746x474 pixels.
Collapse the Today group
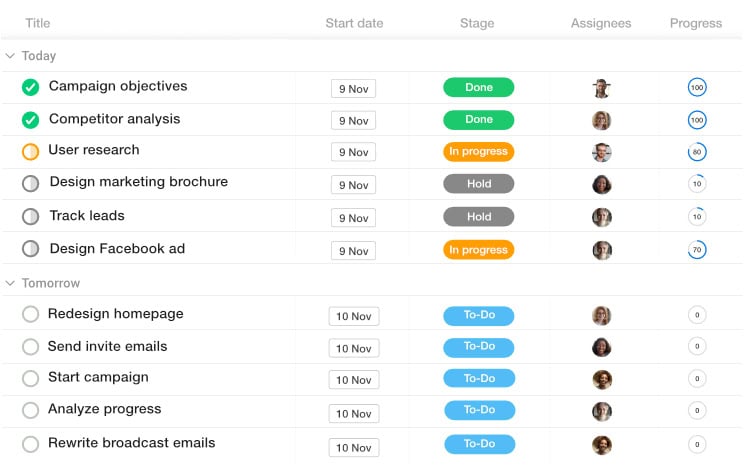pos(11,57)
